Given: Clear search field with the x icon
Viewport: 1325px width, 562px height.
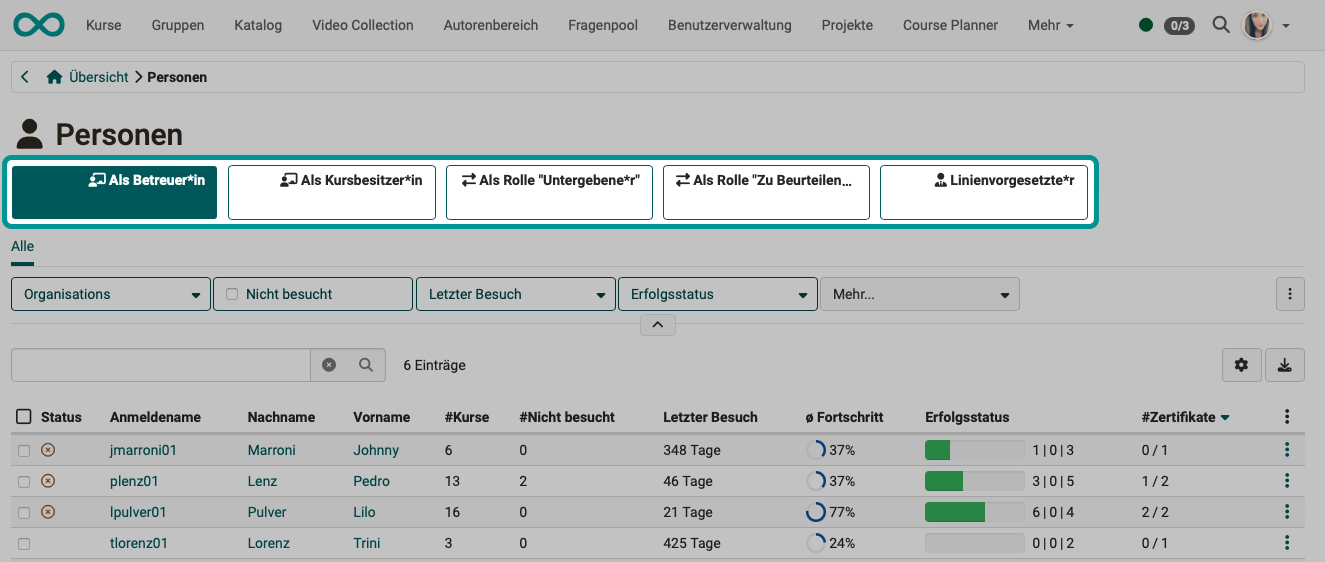Looking at the screenshot, I should pyautogui.click(x=329, y=366).
